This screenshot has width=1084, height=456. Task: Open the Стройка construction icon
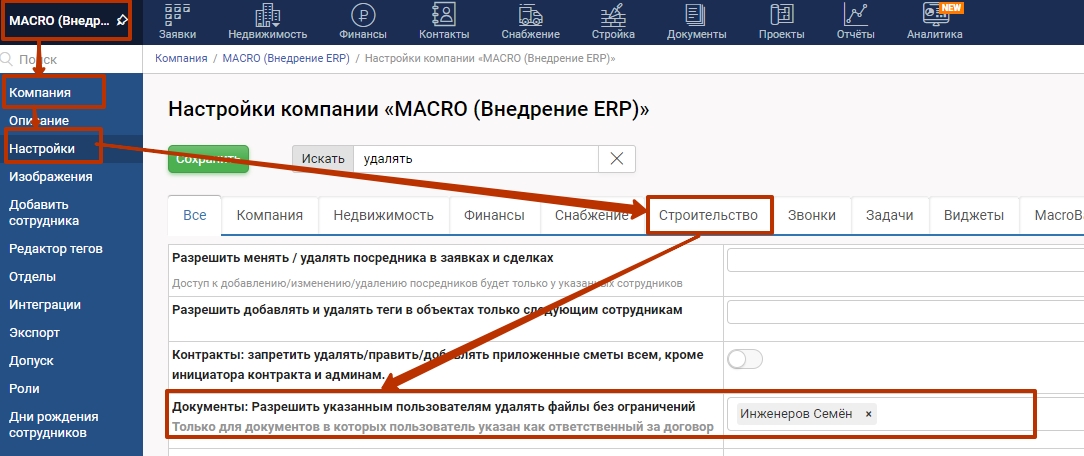coord(613,15)
